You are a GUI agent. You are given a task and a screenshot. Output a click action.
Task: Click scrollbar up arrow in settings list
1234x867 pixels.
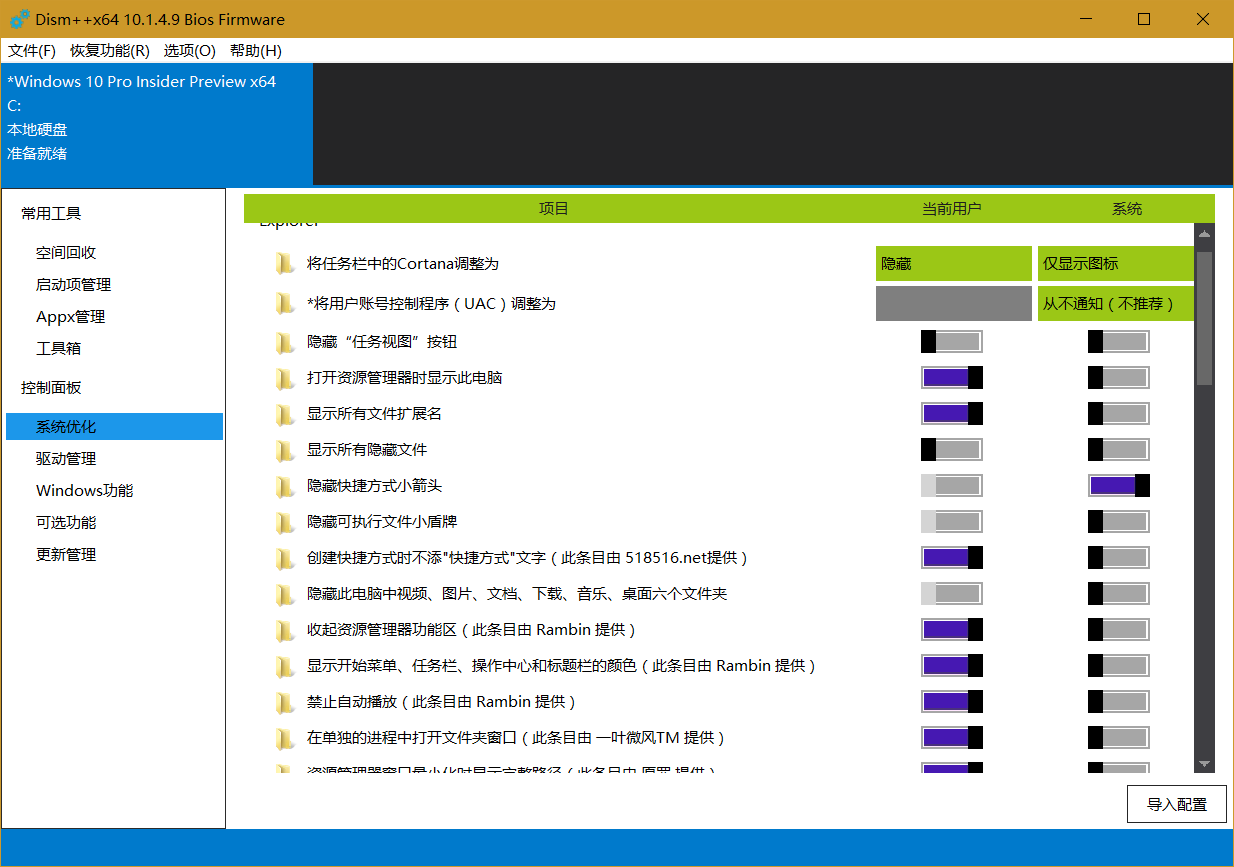[1205, 235]
